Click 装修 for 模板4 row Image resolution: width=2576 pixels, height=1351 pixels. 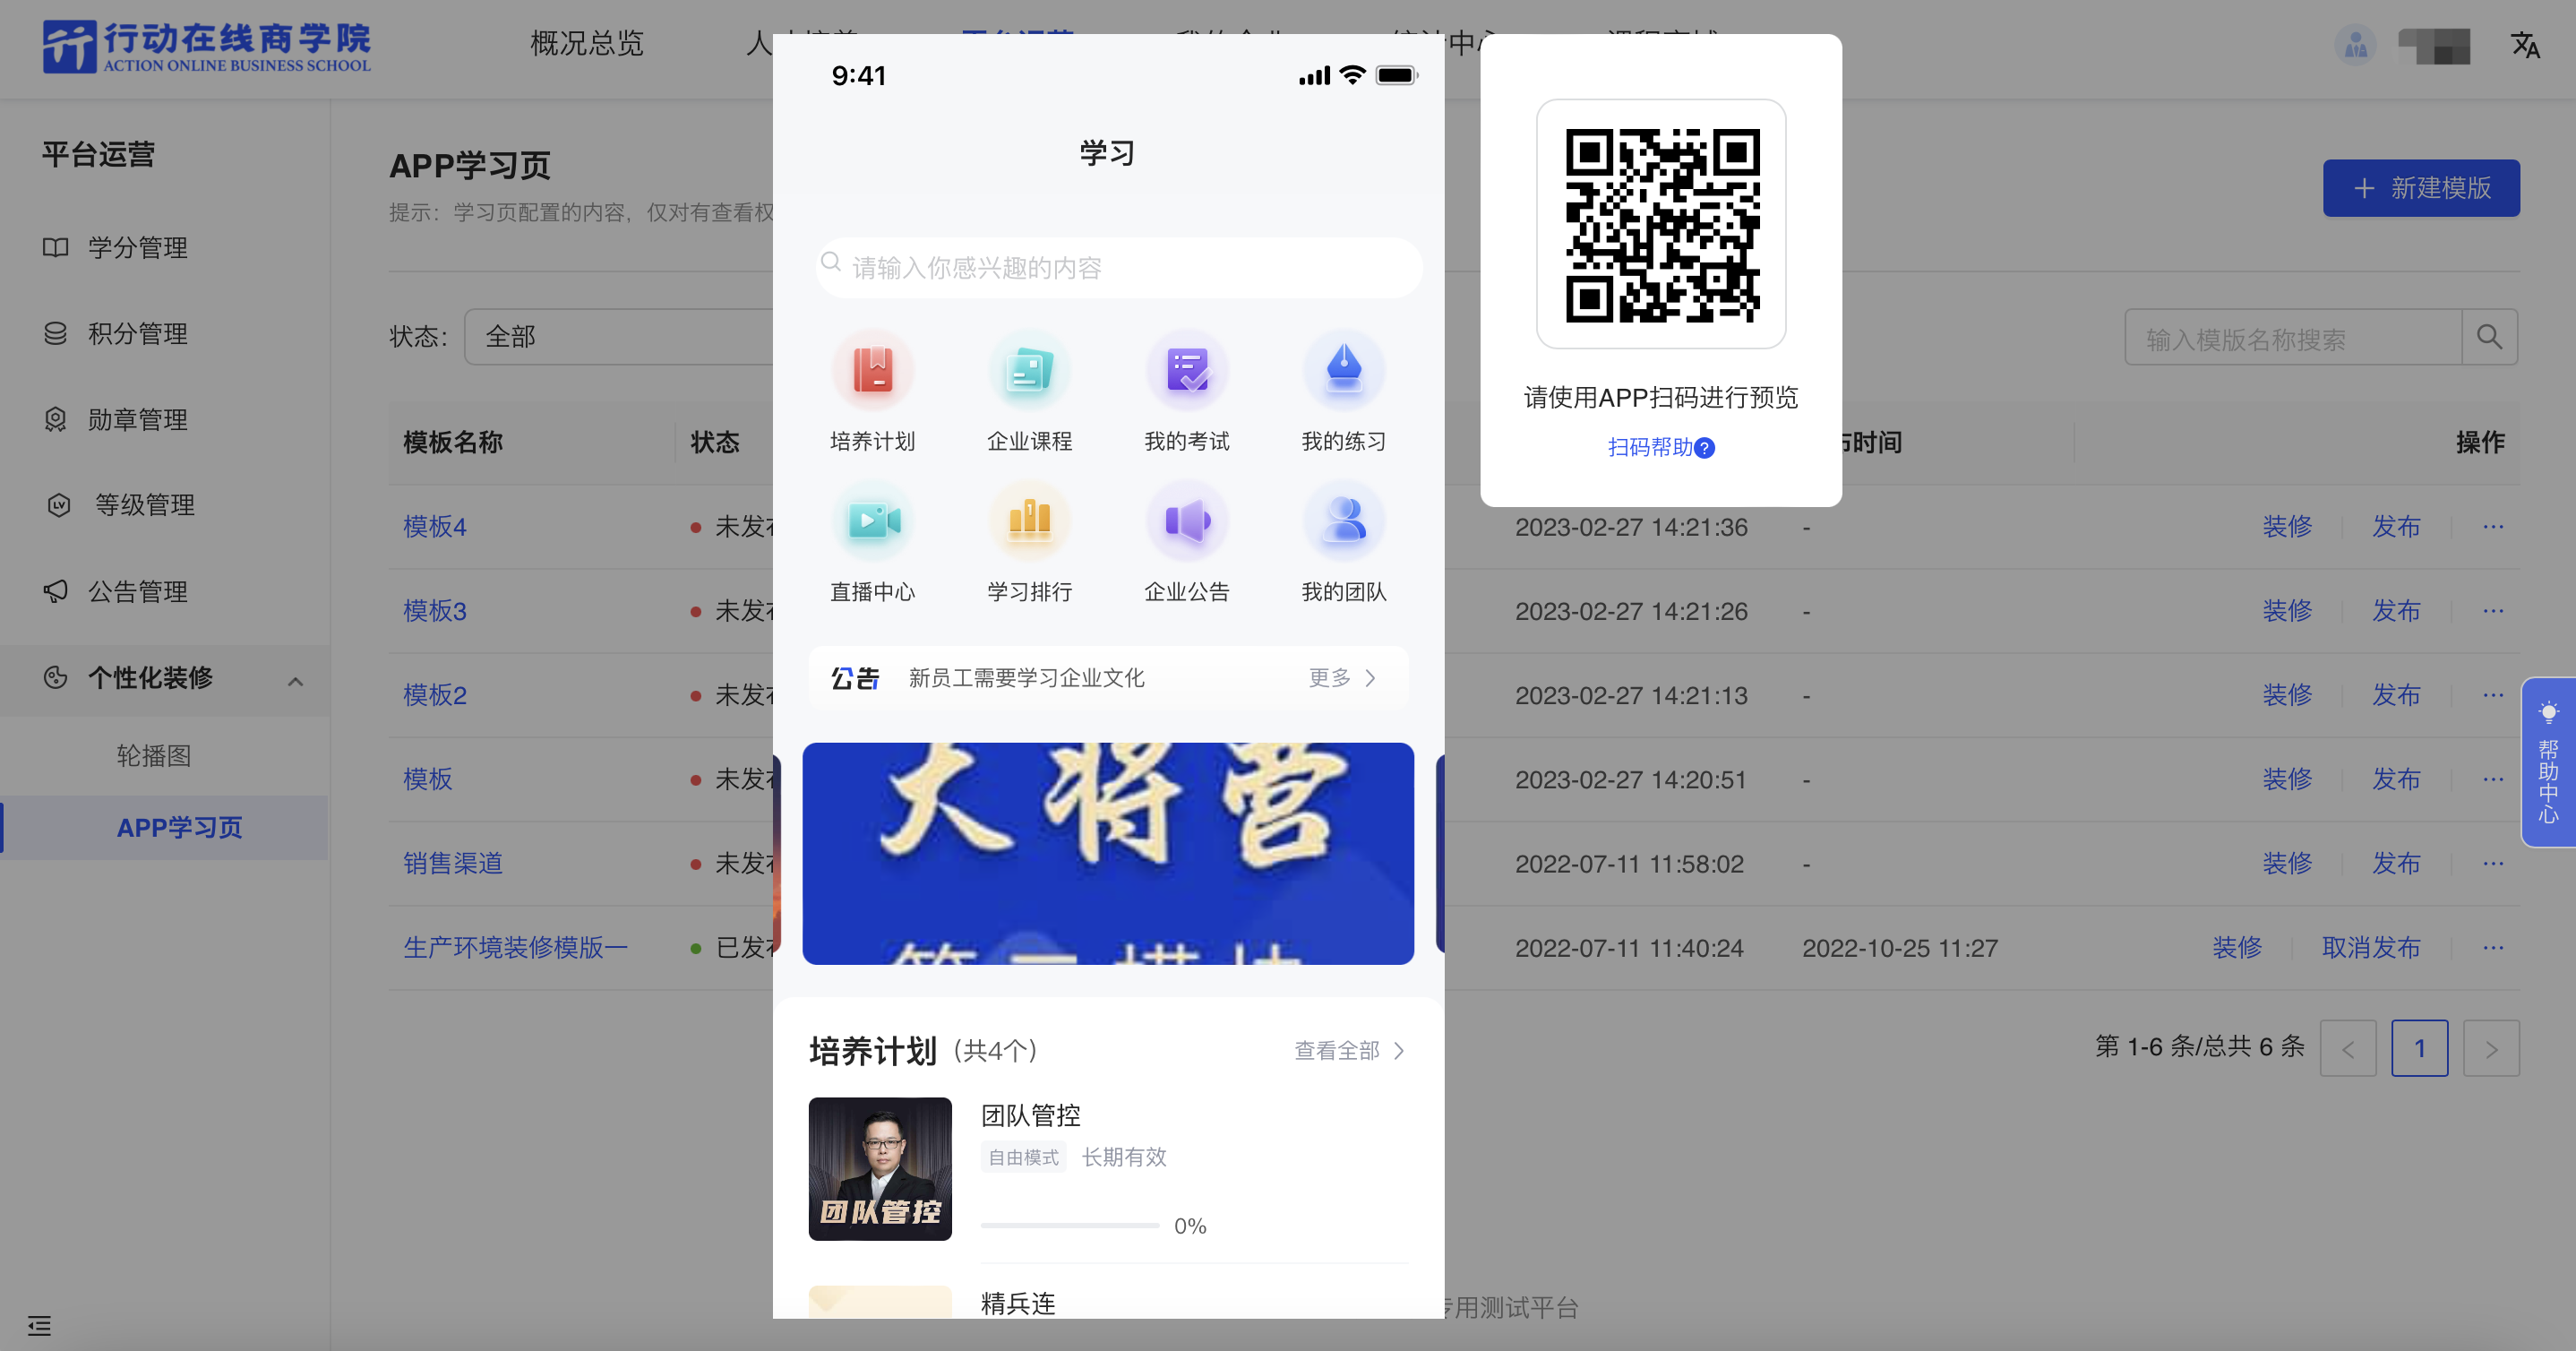tap(2287, 527)
